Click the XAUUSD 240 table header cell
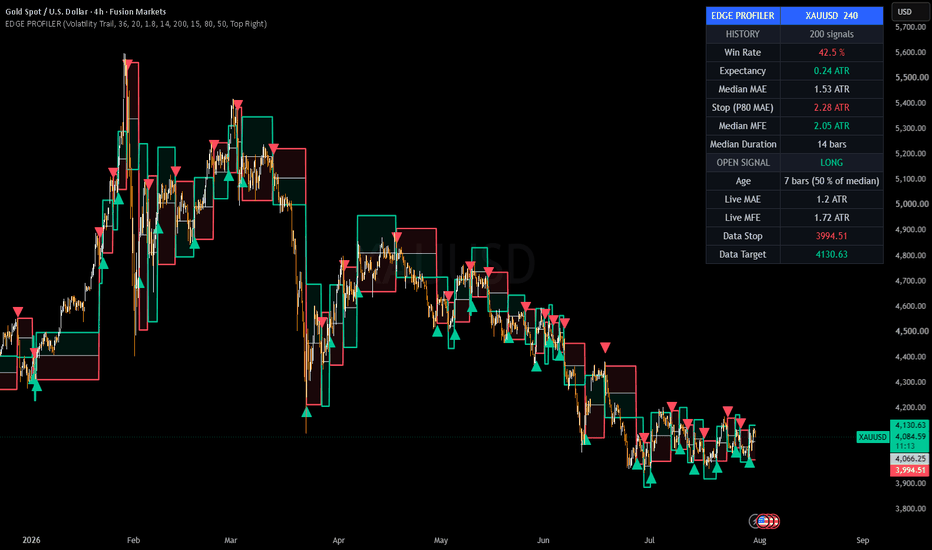The image size is (932, 550). click(832, 15)
